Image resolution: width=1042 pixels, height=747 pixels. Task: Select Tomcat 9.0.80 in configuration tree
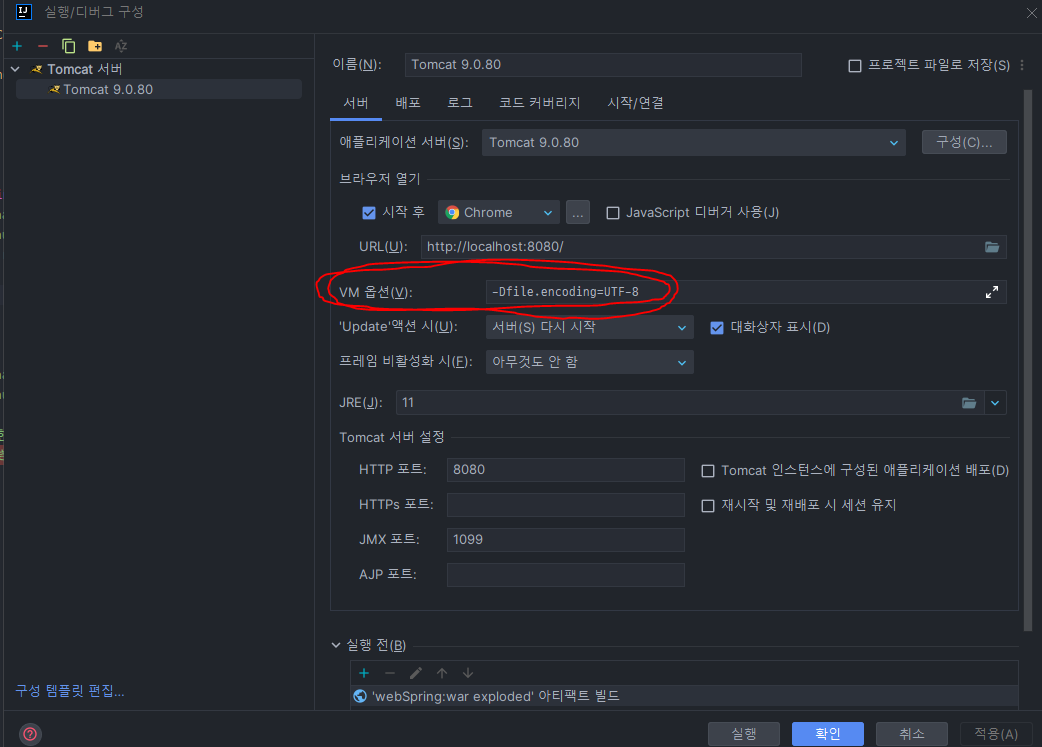[x=159, y=89]
